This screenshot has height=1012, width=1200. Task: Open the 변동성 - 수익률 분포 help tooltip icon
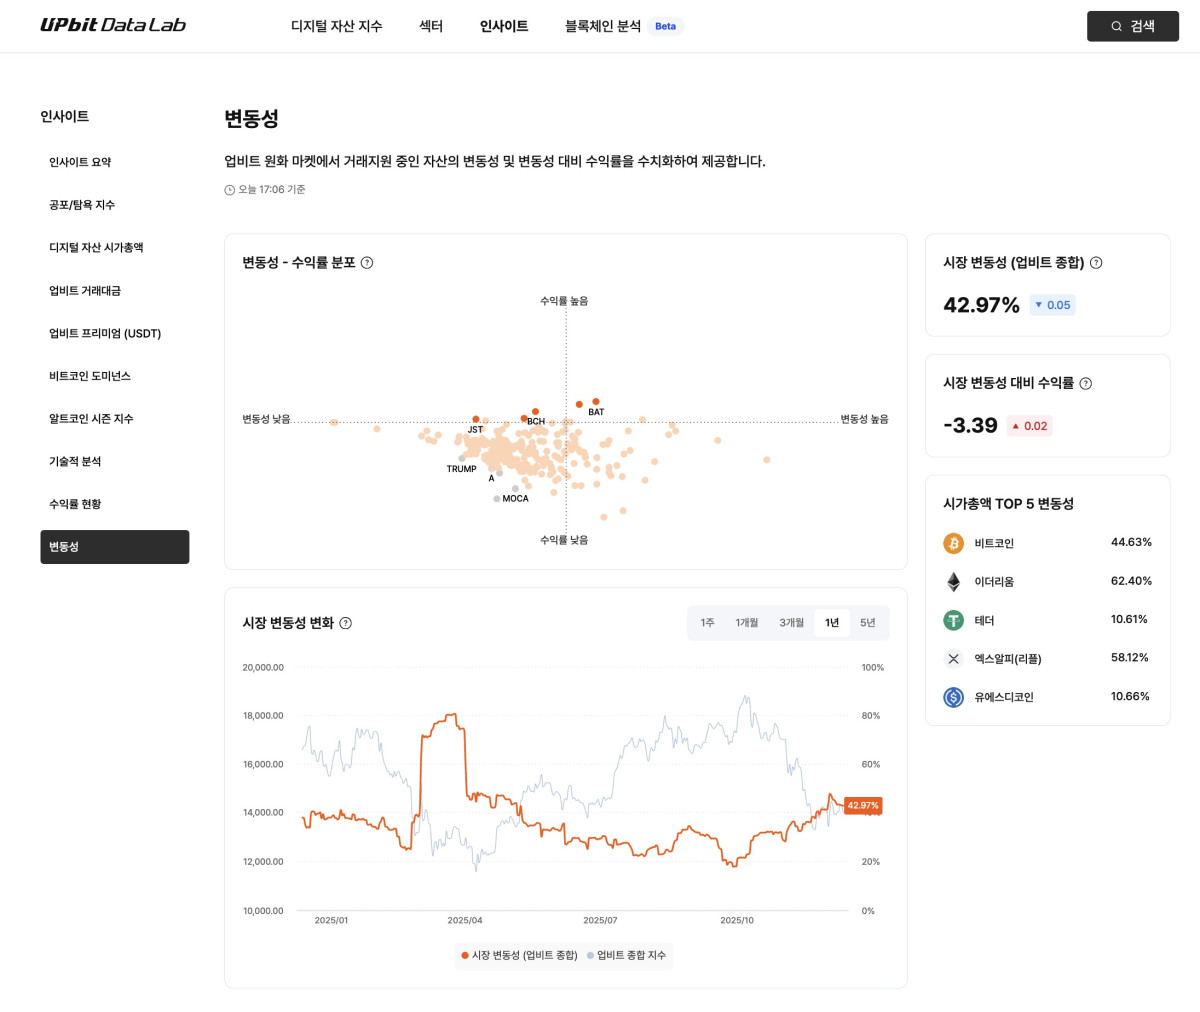tap(367, 262)
